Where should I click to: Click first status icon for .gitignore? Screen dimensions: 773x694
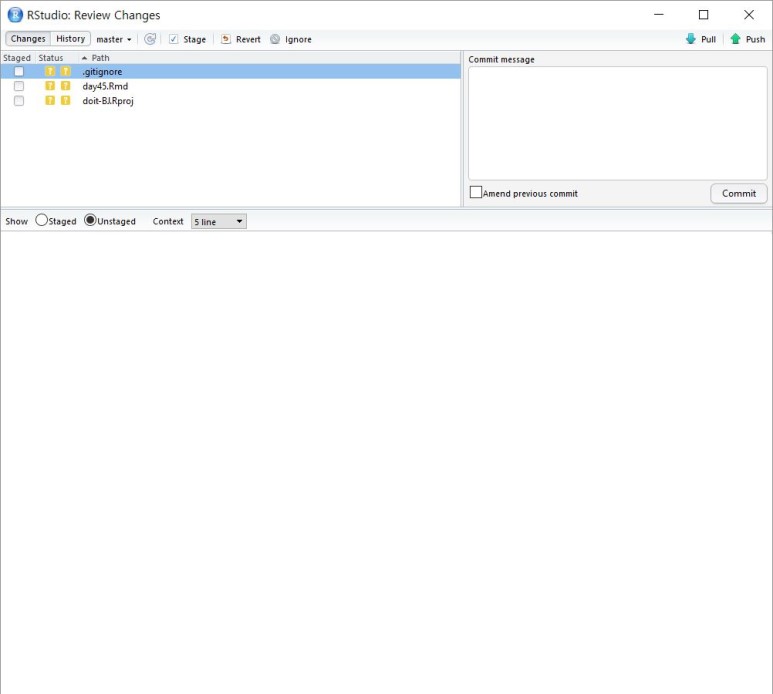point(50,71)
